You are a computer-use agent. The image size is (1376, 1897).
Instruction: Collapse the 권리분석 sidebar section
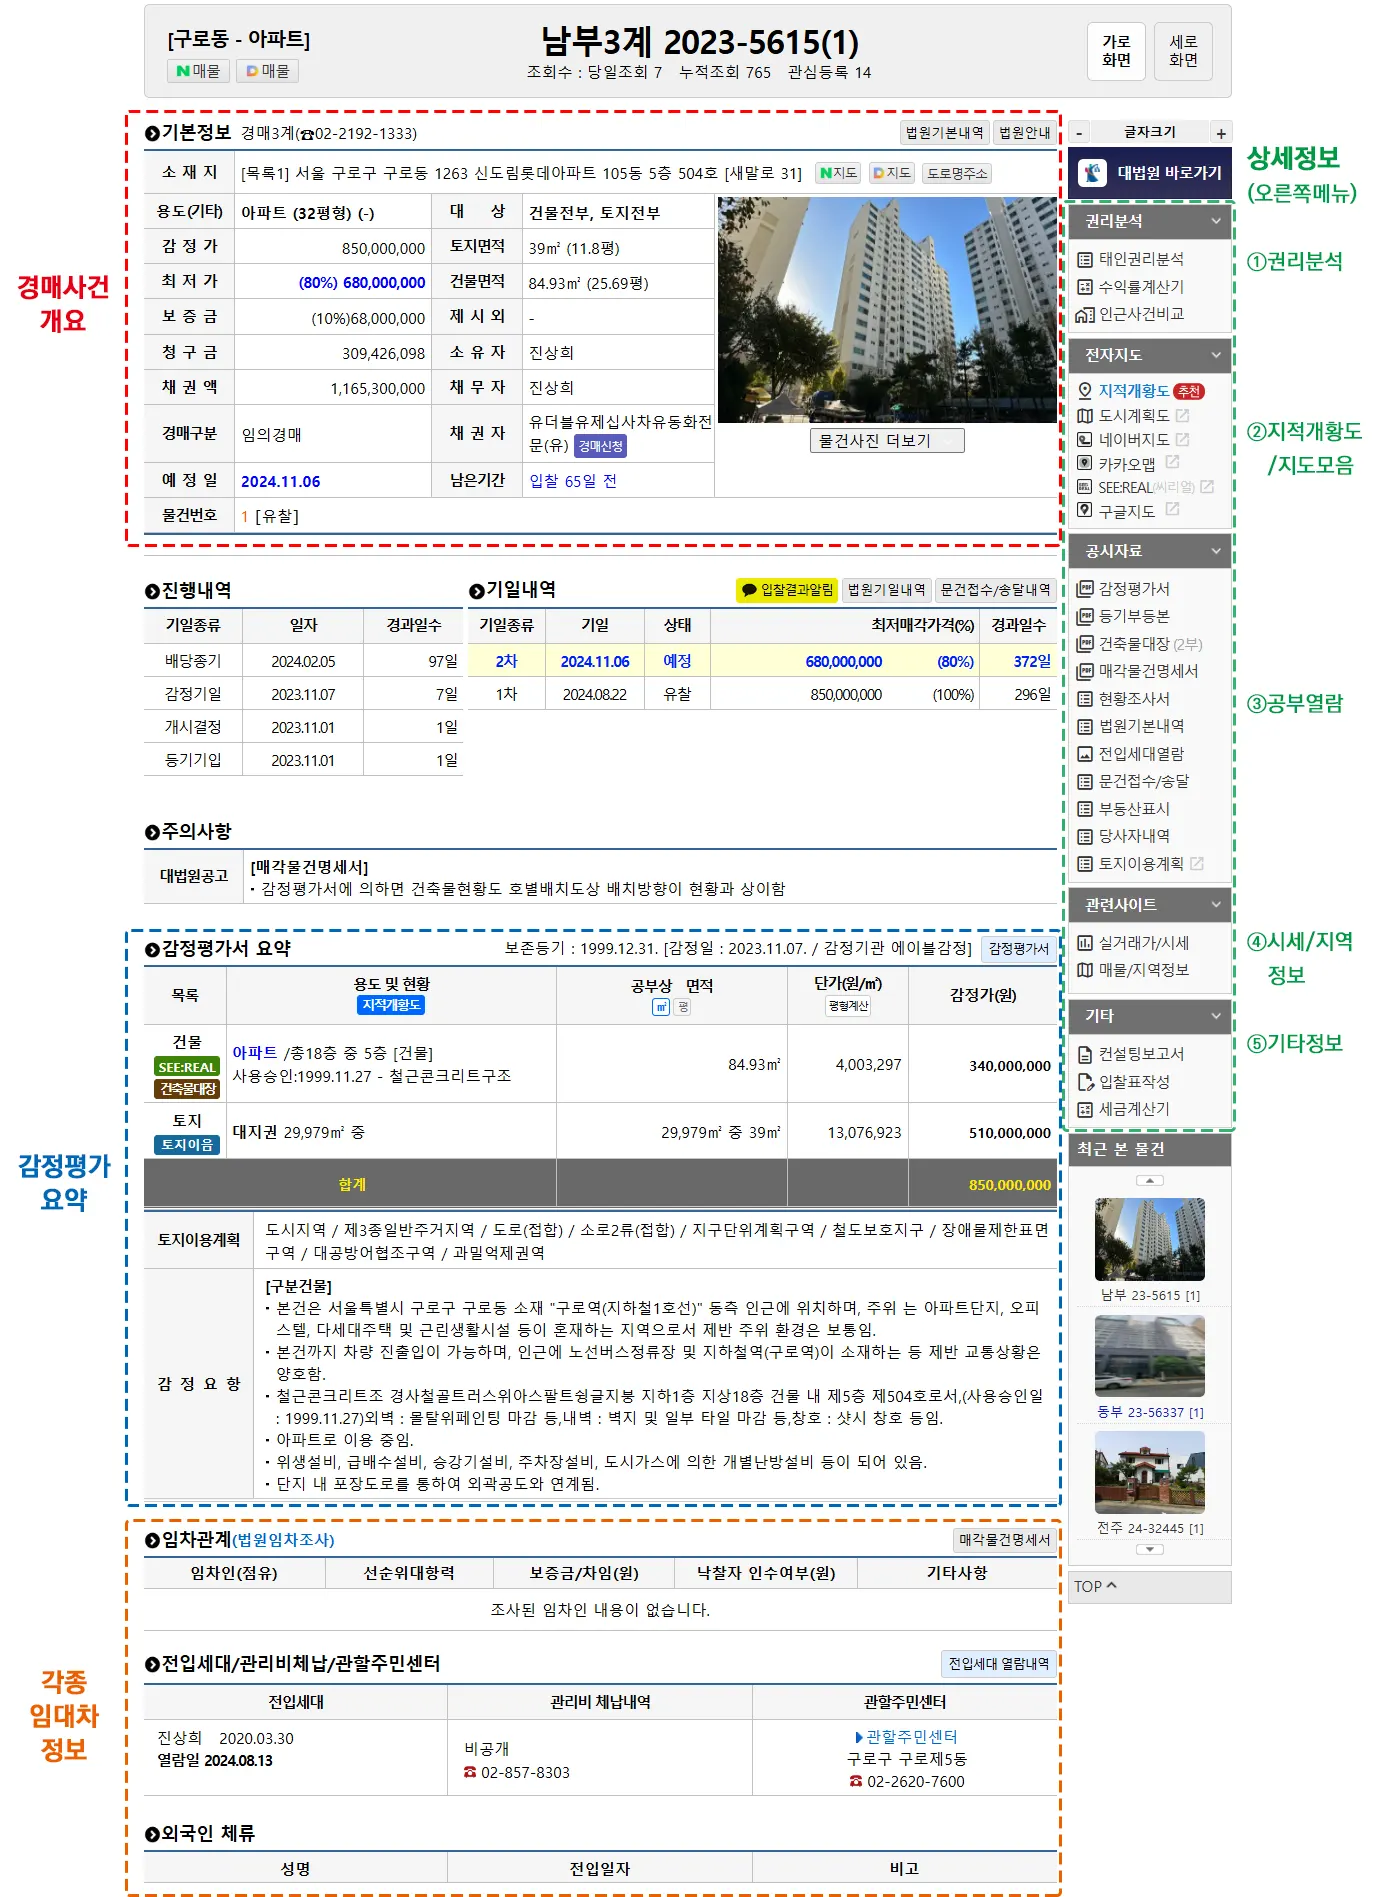[1216, 221]
